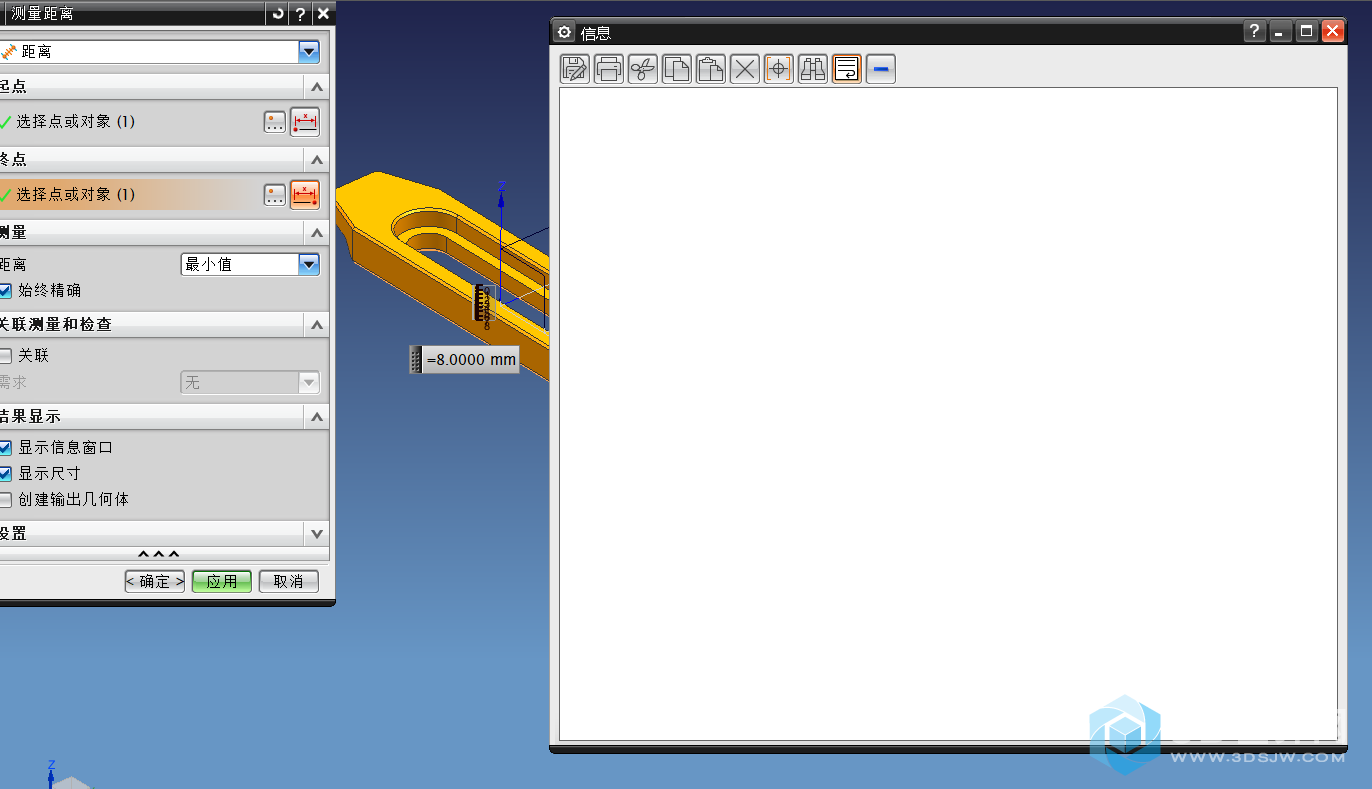
Task: Click the Cut scissors icon in Information window
Action: coord(643,69)
